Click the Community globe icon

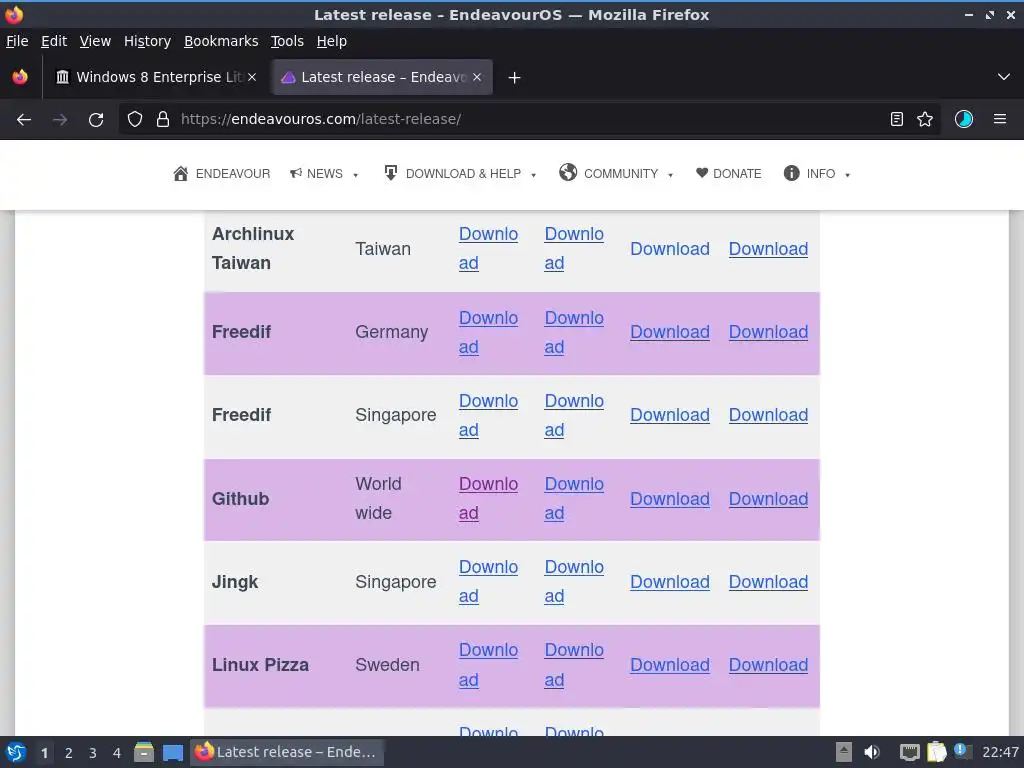pos(568,172)
